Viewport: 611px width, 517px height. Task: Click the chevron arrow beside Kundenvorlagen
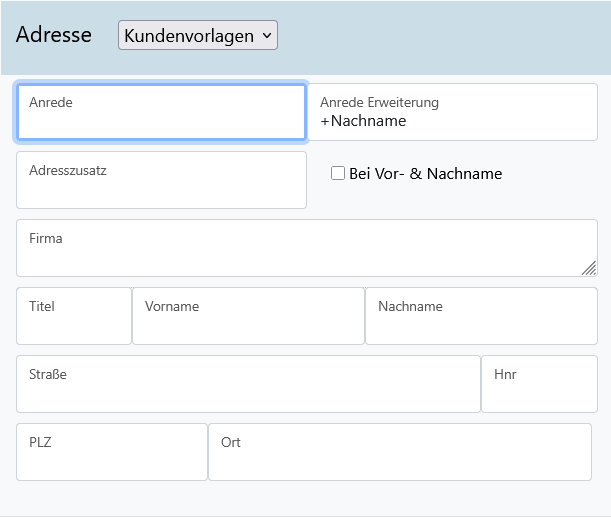[266, 35]
